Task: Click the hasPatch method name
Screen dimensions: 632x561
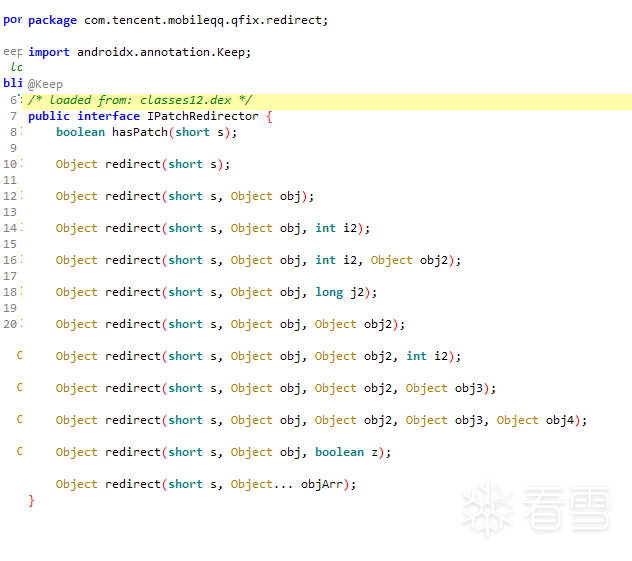Action: (x=139, y=132)
